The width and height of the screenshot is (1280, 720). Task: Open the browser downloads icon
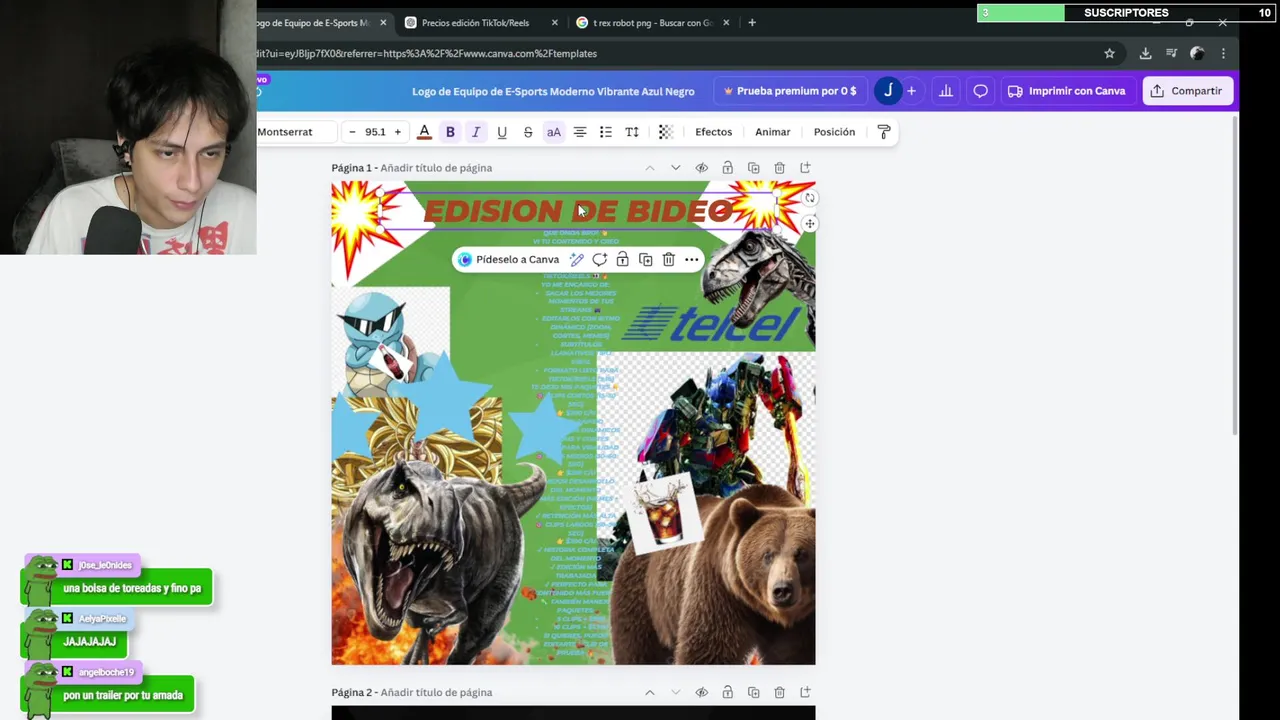tap(1146, 54)
